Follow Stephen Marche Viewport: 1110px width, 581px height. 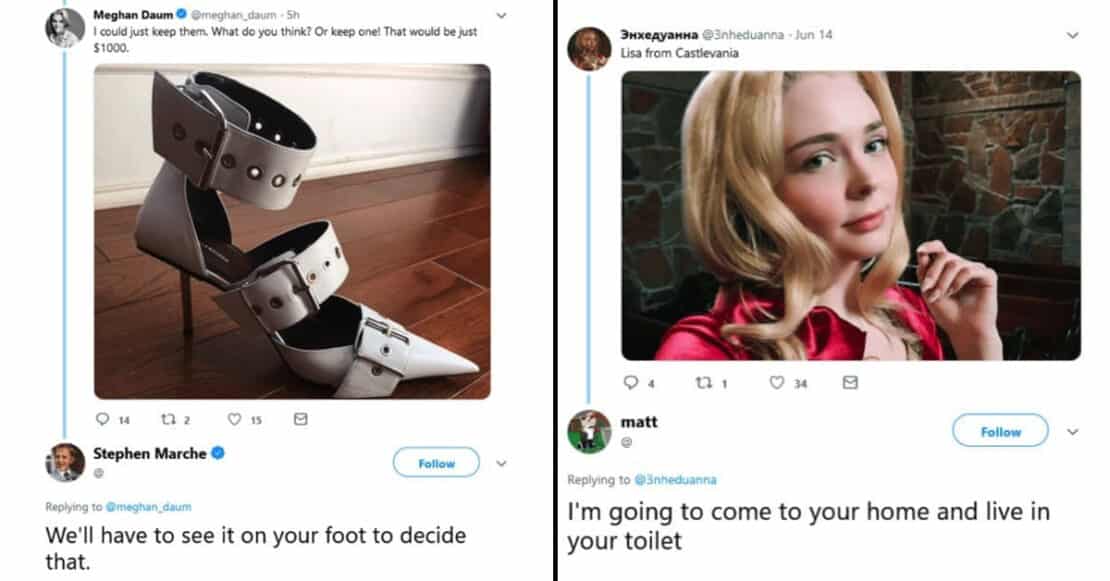pyautogui.click(x=435, y=463)
